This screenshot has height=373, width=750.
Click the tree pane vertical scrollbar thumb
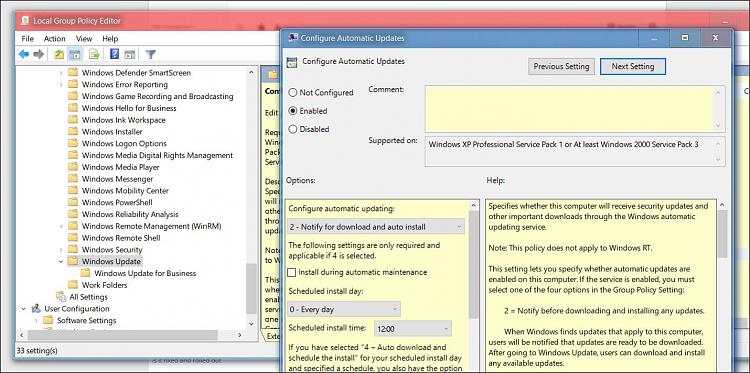(x=251, y=288)
